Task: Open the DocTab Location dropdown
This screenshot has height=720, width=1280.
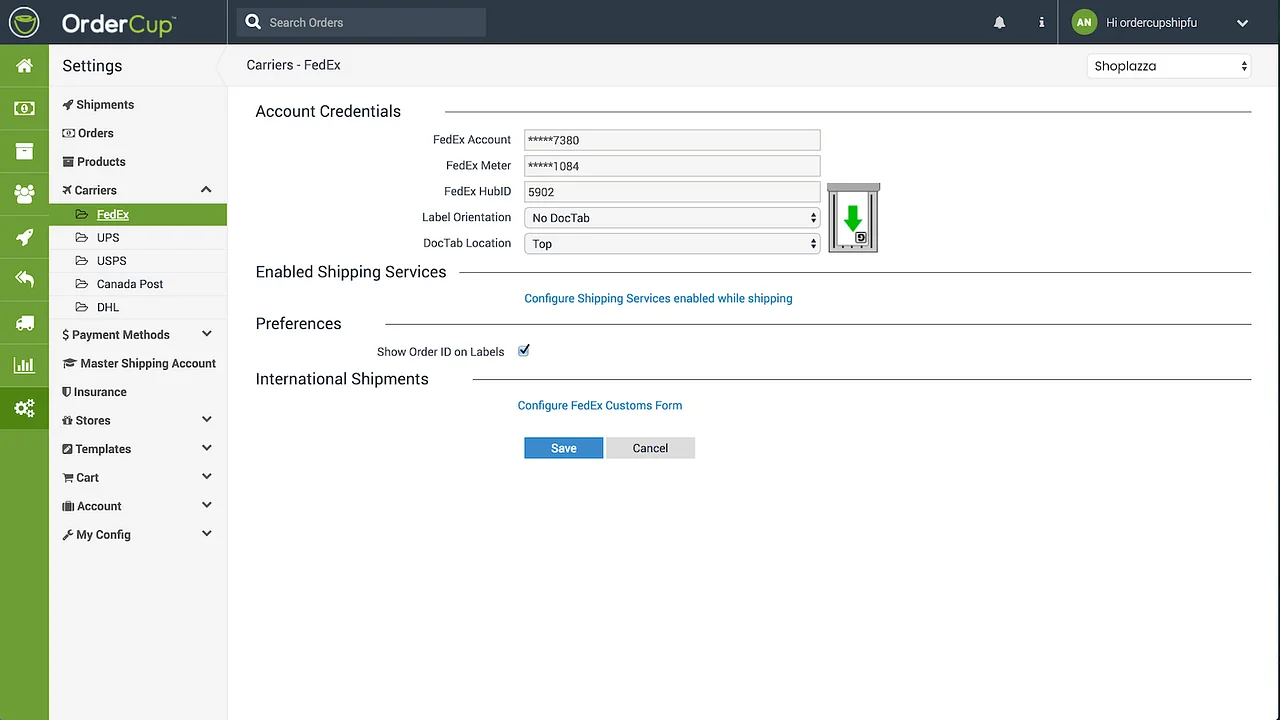Action: 672,244
